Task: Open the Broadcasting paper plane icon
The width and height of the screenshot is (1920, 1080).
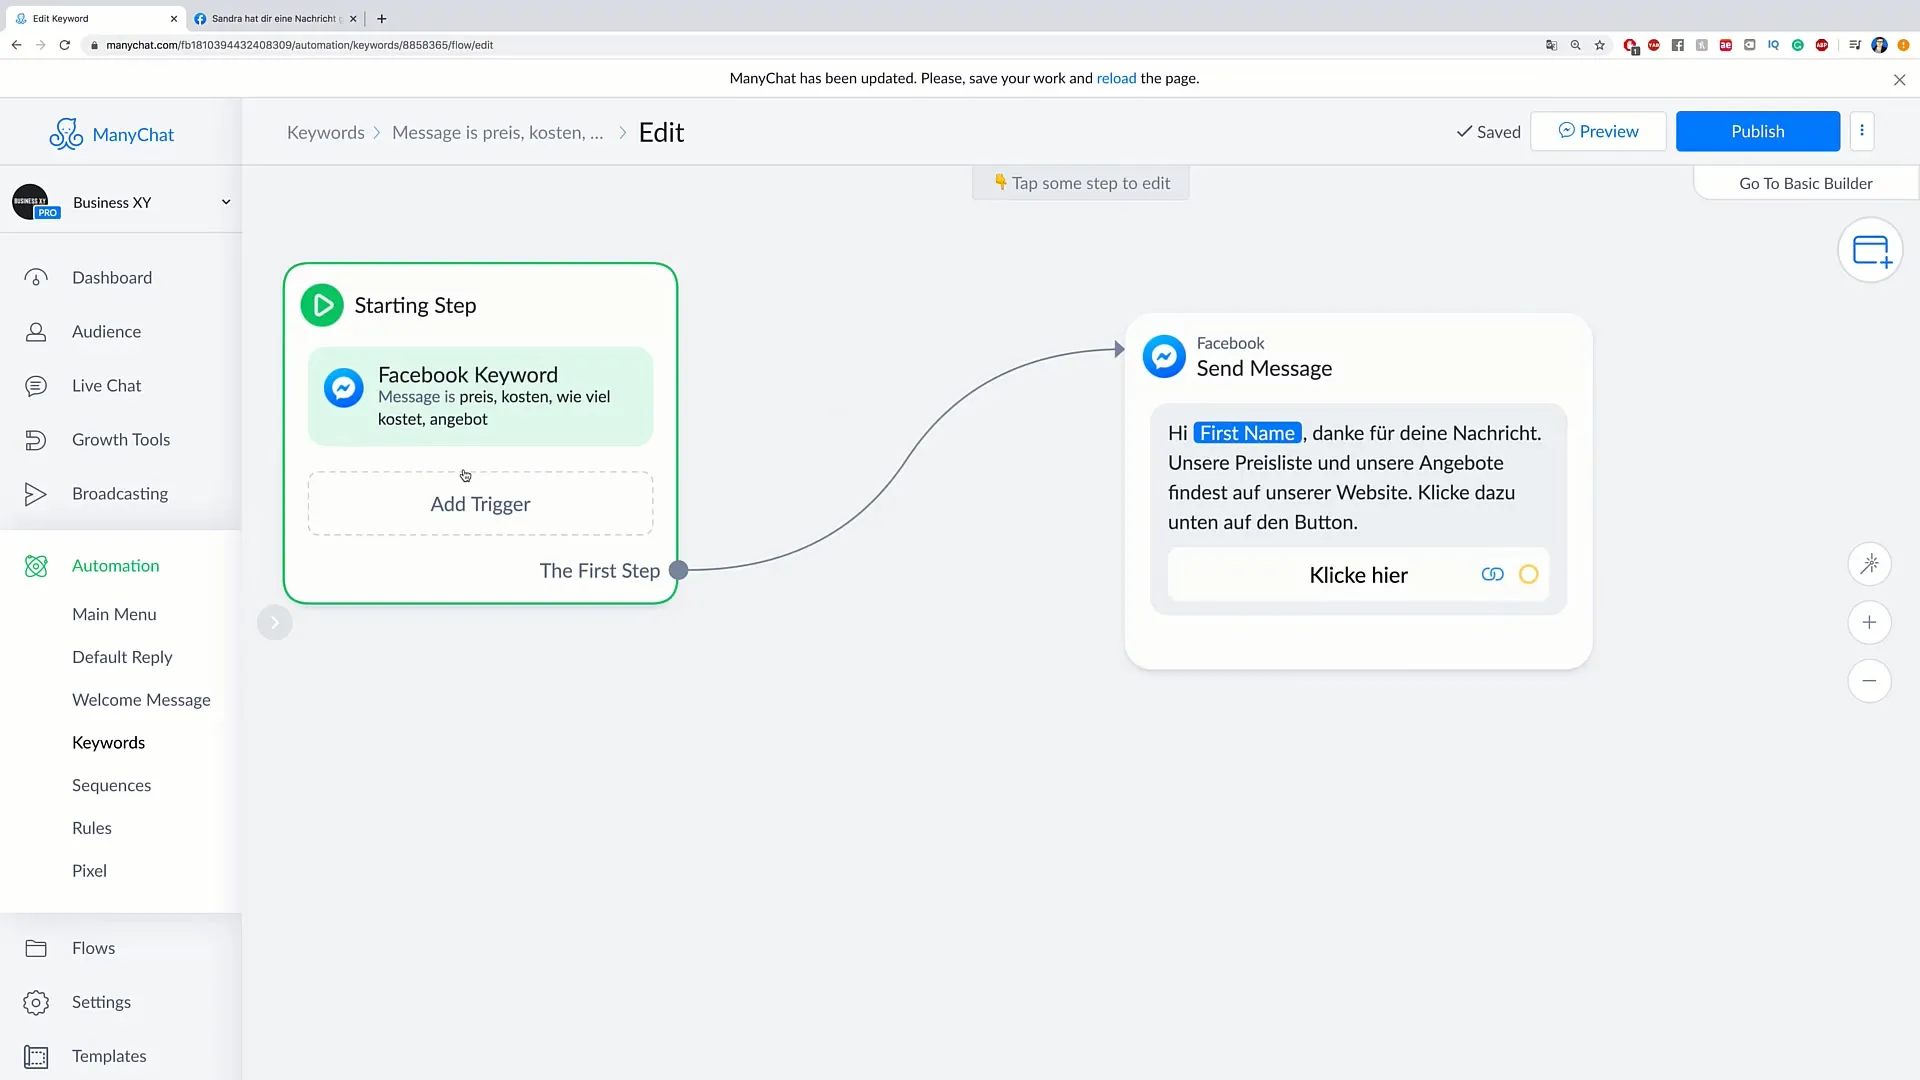Action: 36,494
